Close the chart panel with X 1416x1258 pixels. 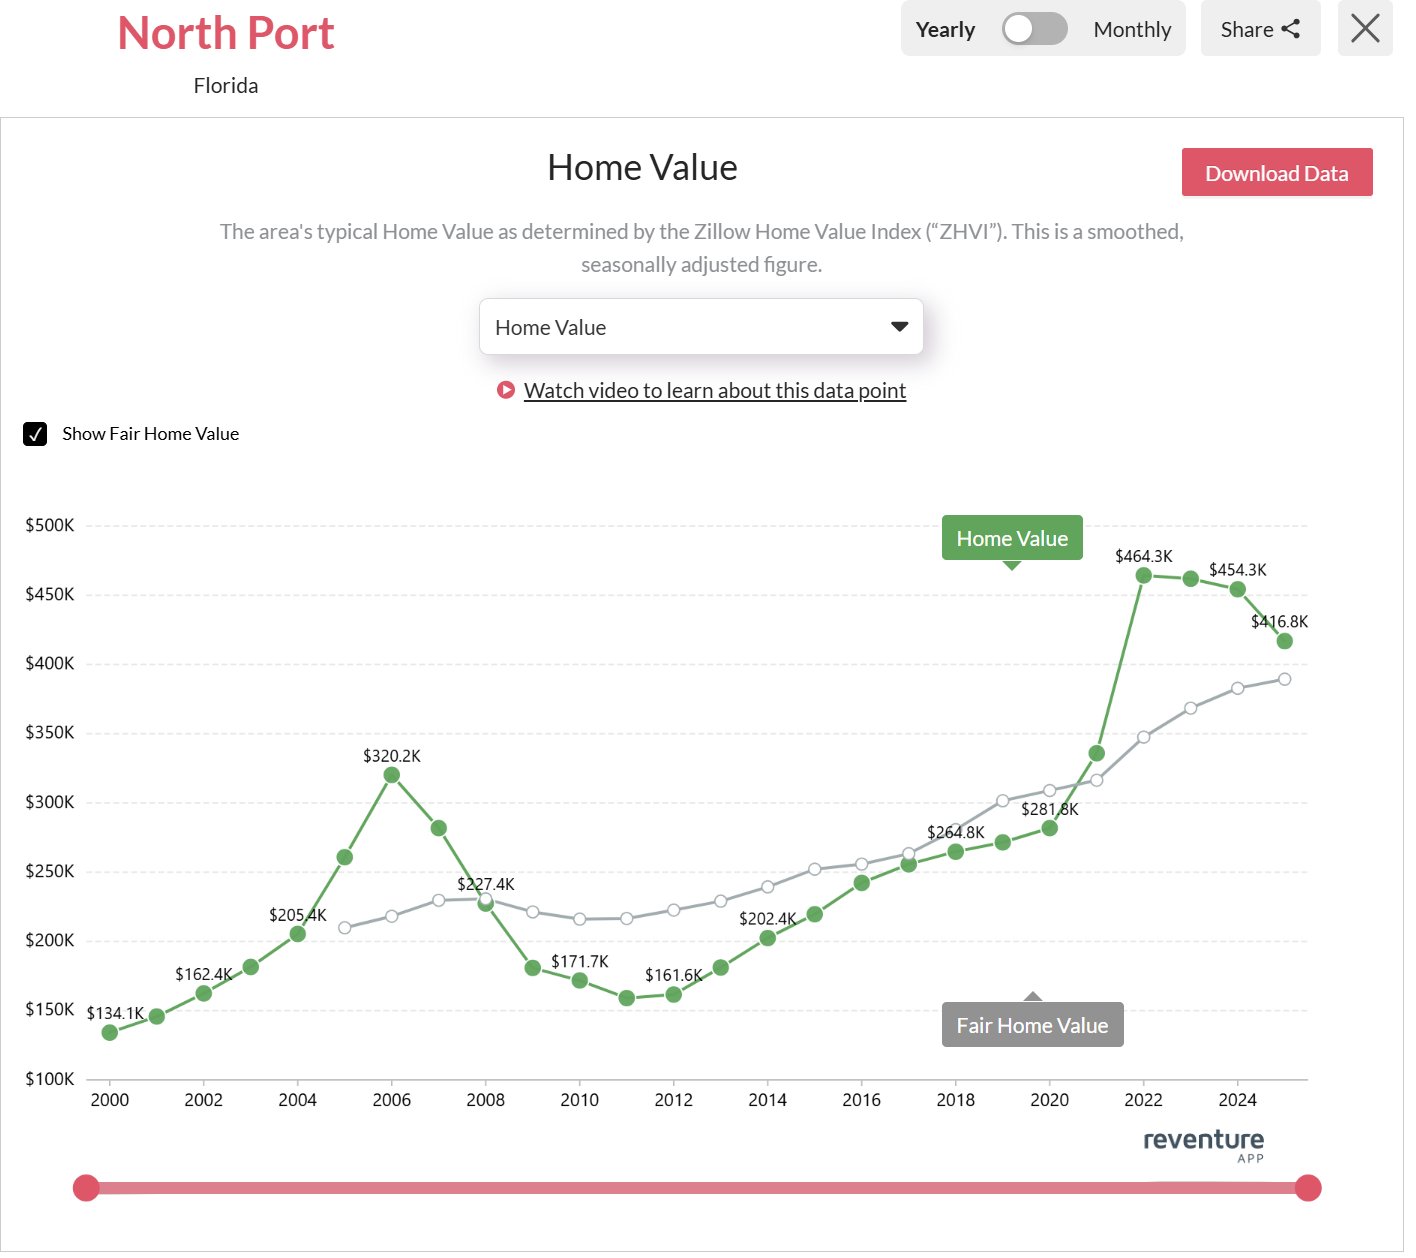[x=1364, y=28]
